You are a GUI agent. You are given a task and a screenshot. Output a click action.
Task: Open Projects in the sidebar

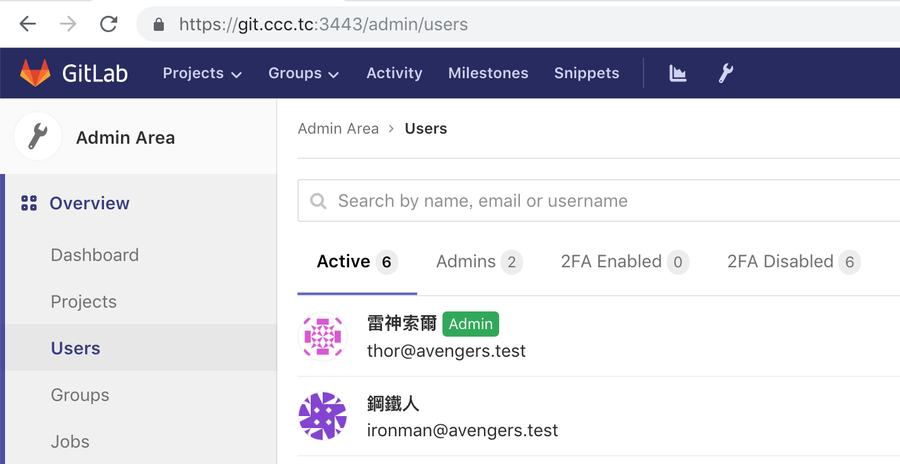click(84, 301)
